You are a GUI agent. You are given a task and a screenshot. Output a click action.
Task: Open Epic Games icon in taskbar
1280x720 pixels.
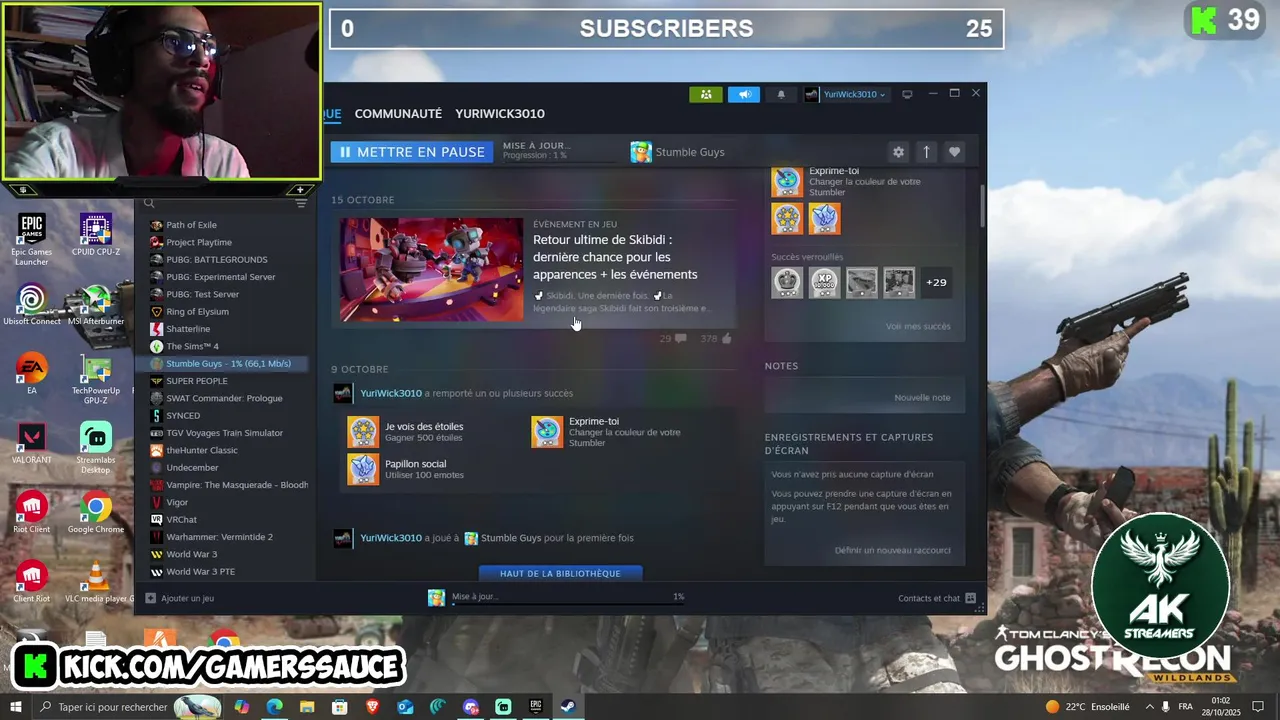[535, 706]
